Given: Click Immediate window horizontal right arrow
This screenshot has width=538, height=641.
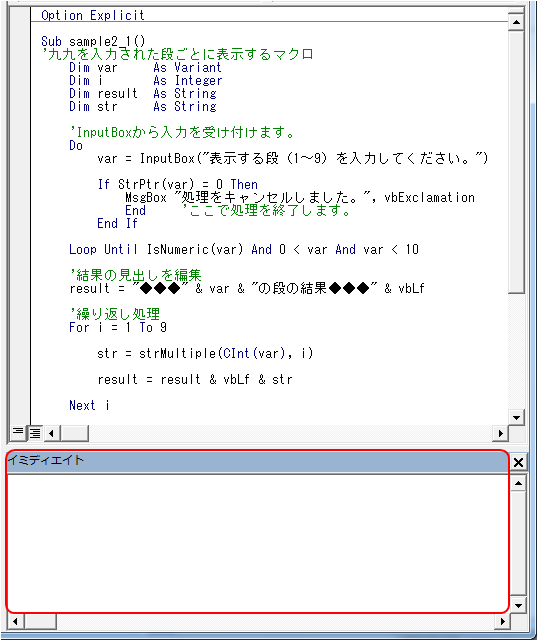Looking at the screenshot, I should (x=502, y=622).
